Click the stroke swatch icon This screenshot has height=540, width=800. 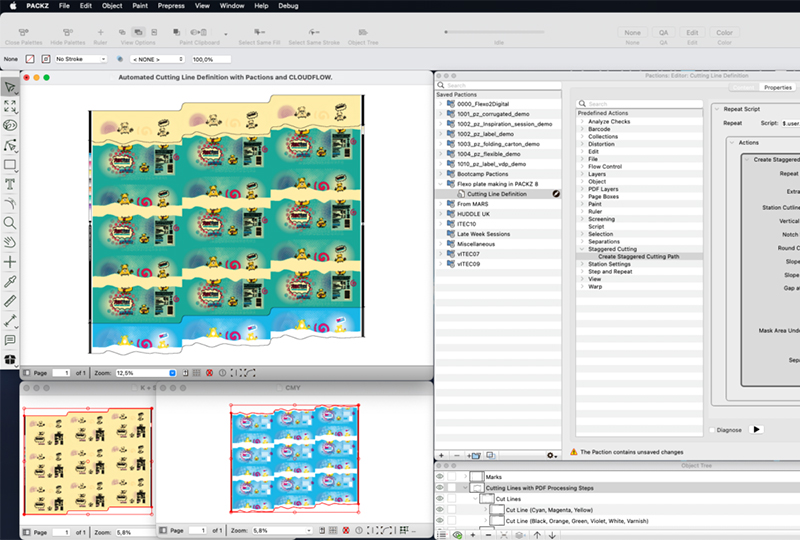tap(46, 59)
